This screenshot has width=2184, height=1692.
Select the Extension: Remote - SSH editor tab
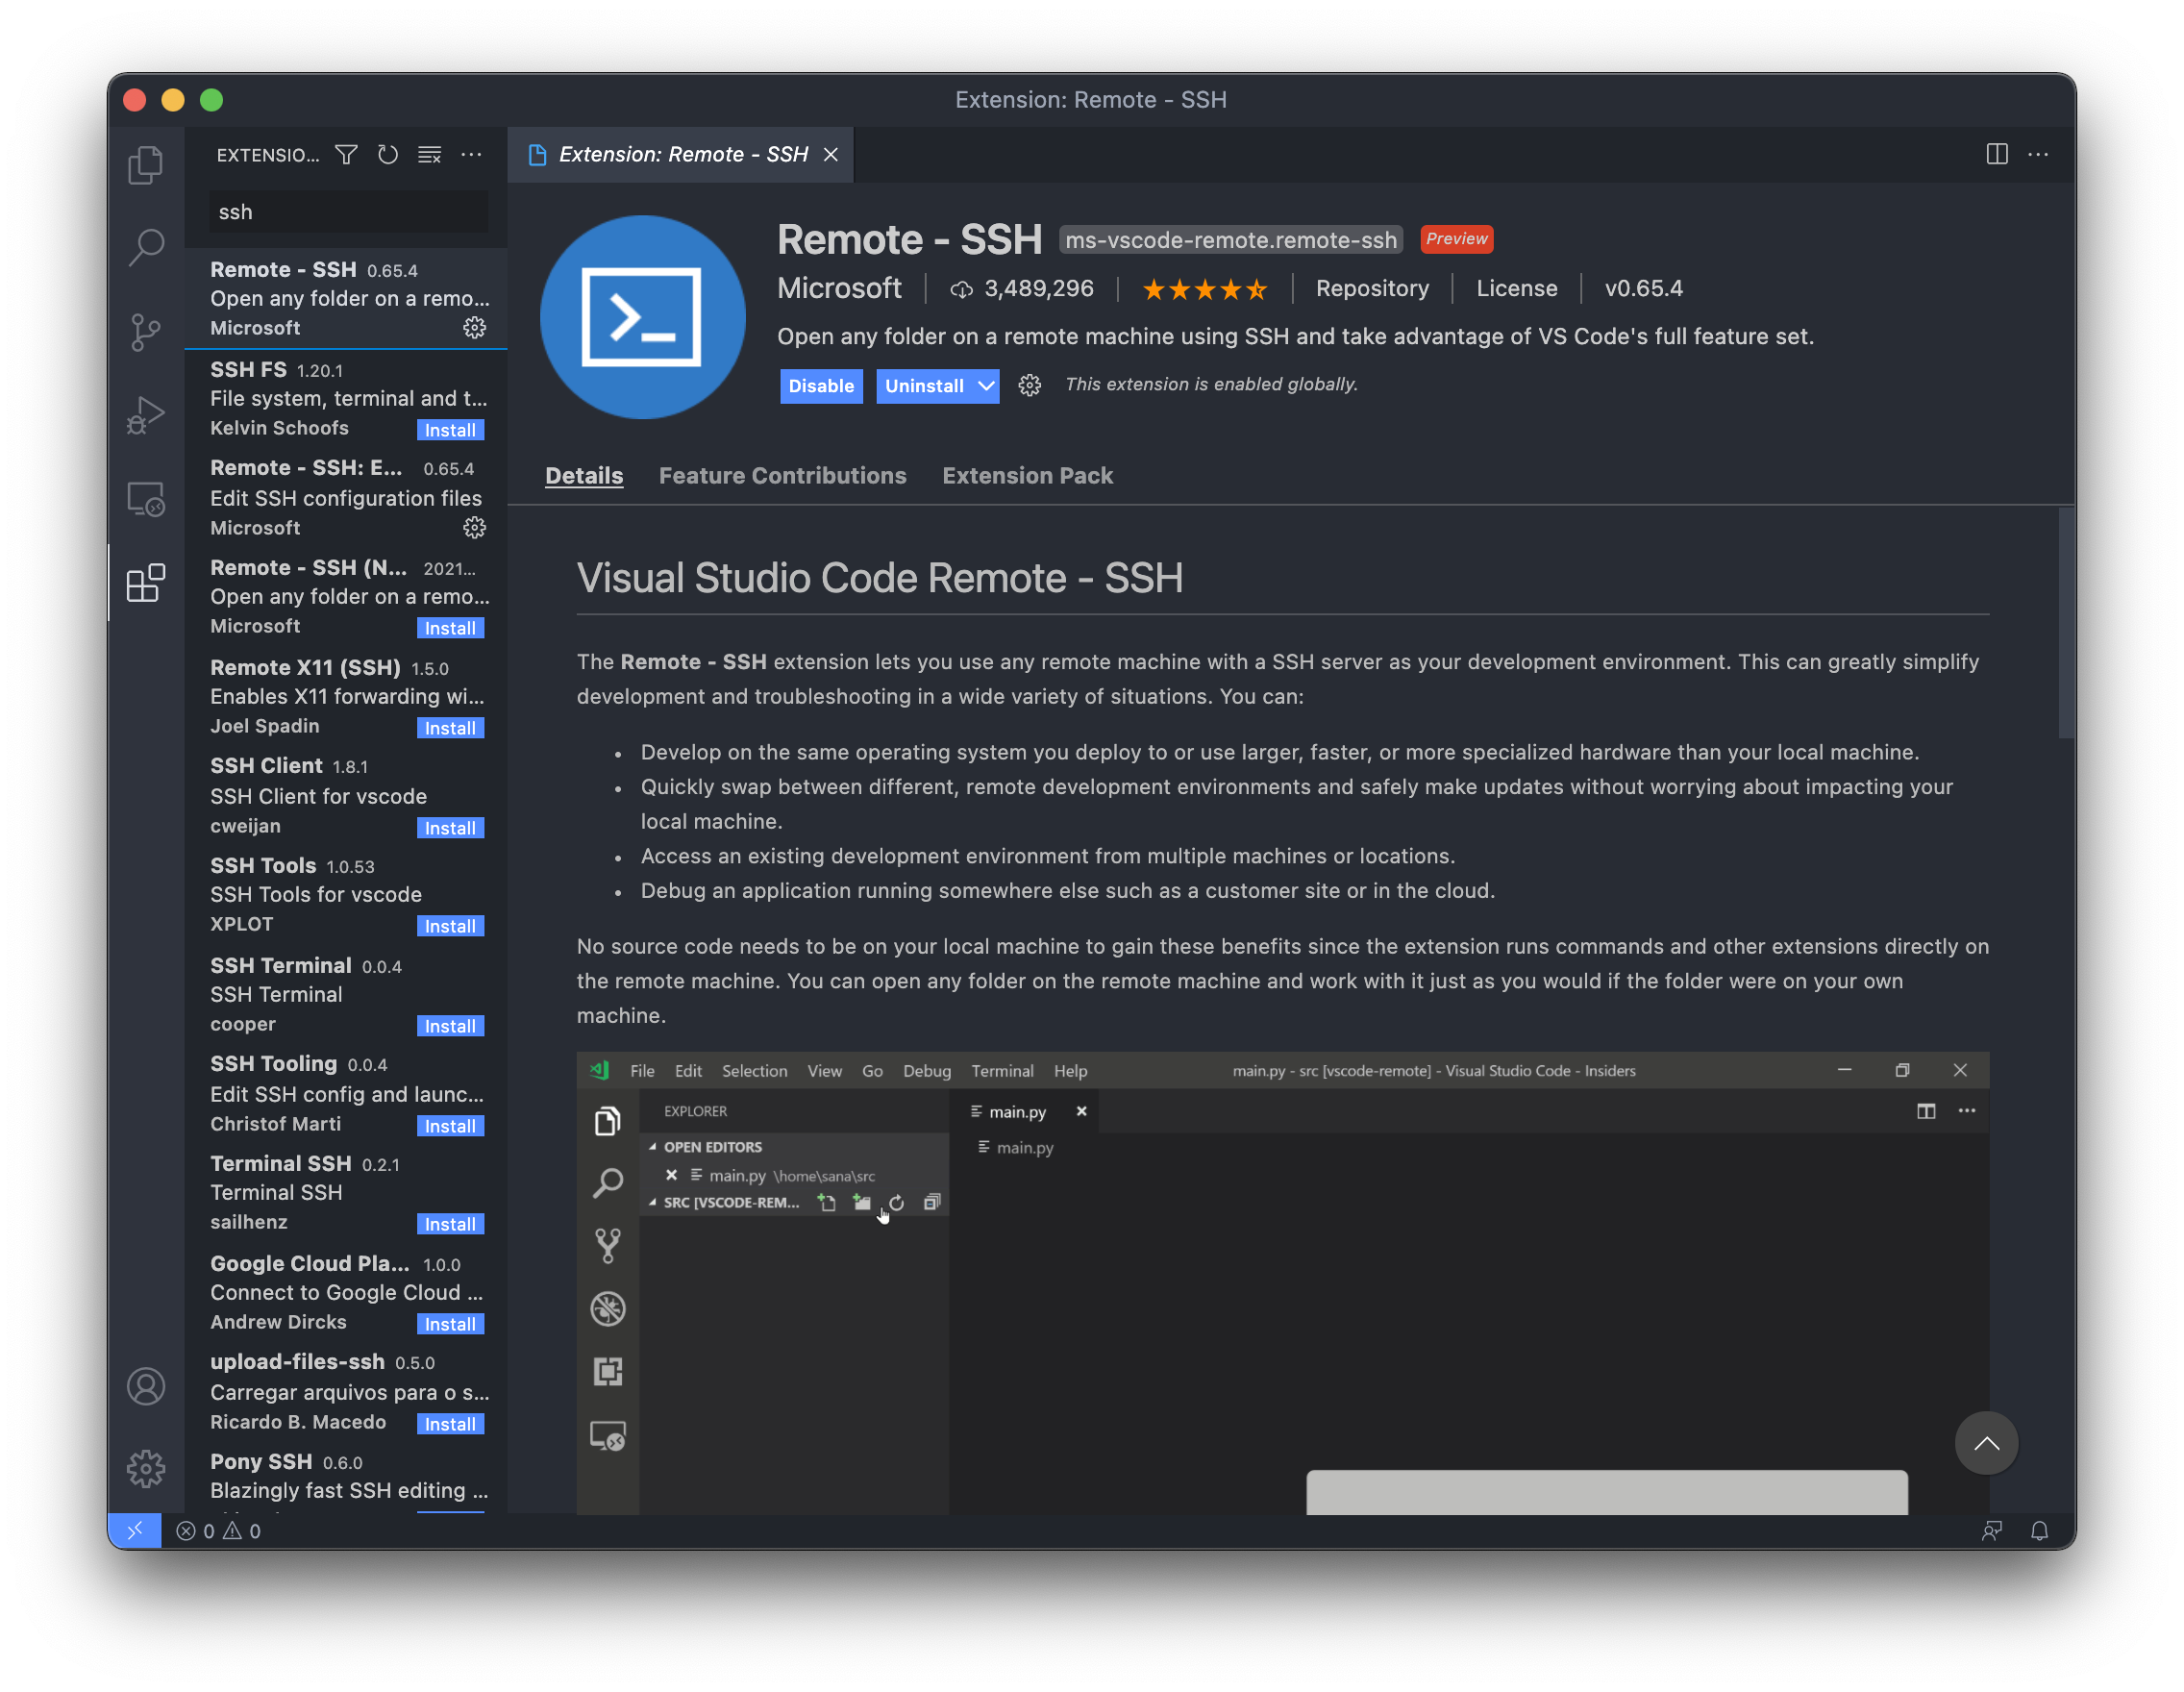click(x=681, y=155)
